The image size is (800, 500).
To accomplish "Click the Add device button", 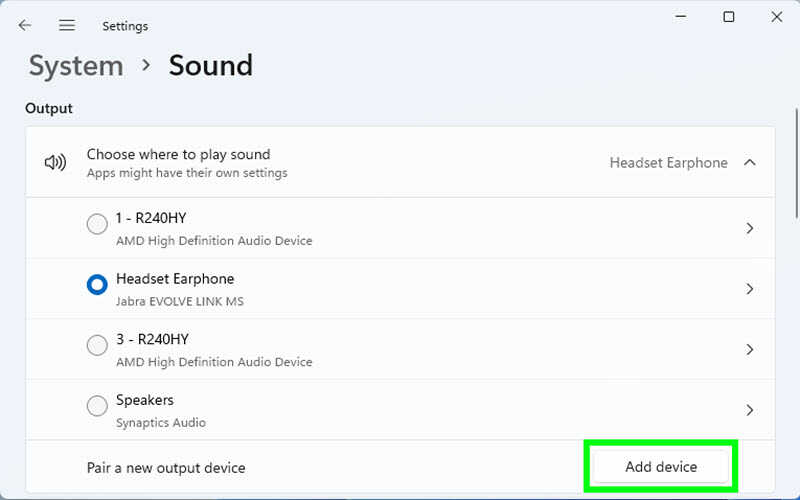I will pos(661,466).
